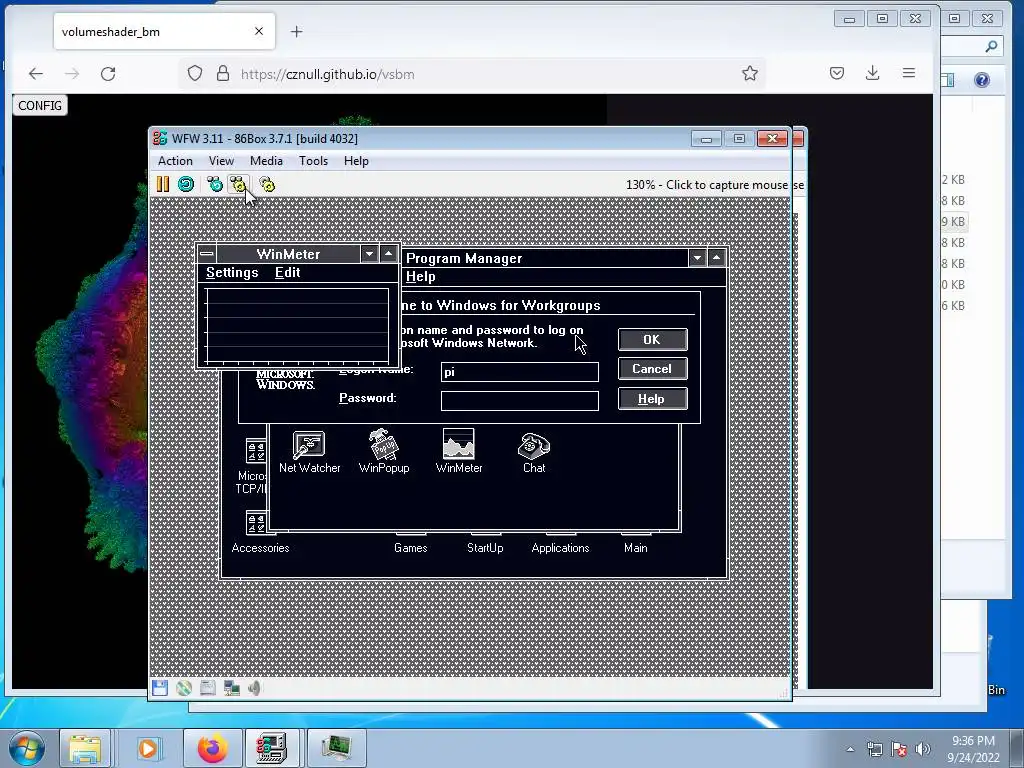Select the StartUp program group
This screenshot has height=768, width=1024.
pyautogui.click(x=485, y=543)
